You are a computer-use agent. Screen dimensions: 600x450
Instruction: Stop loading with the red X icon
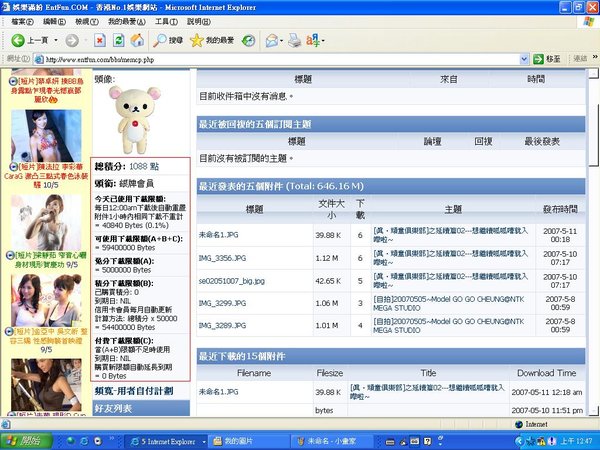pyautogui.click(x=99, y=40)
